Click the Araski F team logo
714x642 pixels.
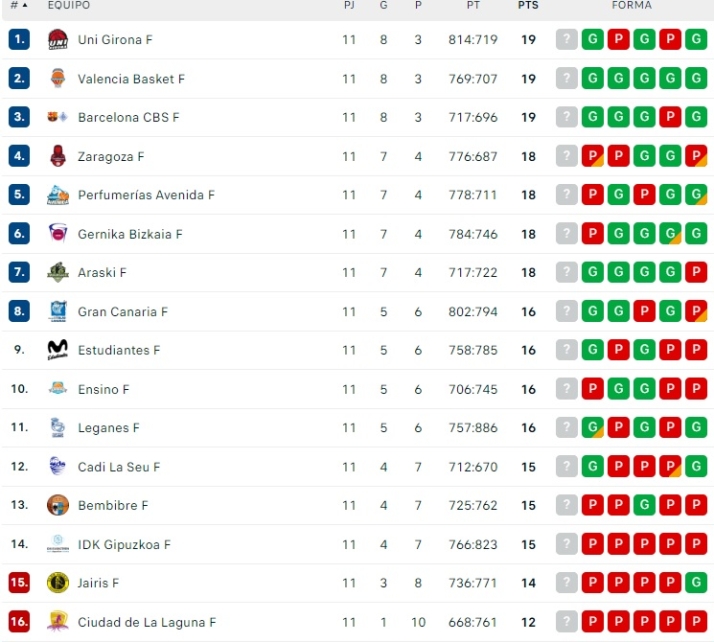[58, 273]
